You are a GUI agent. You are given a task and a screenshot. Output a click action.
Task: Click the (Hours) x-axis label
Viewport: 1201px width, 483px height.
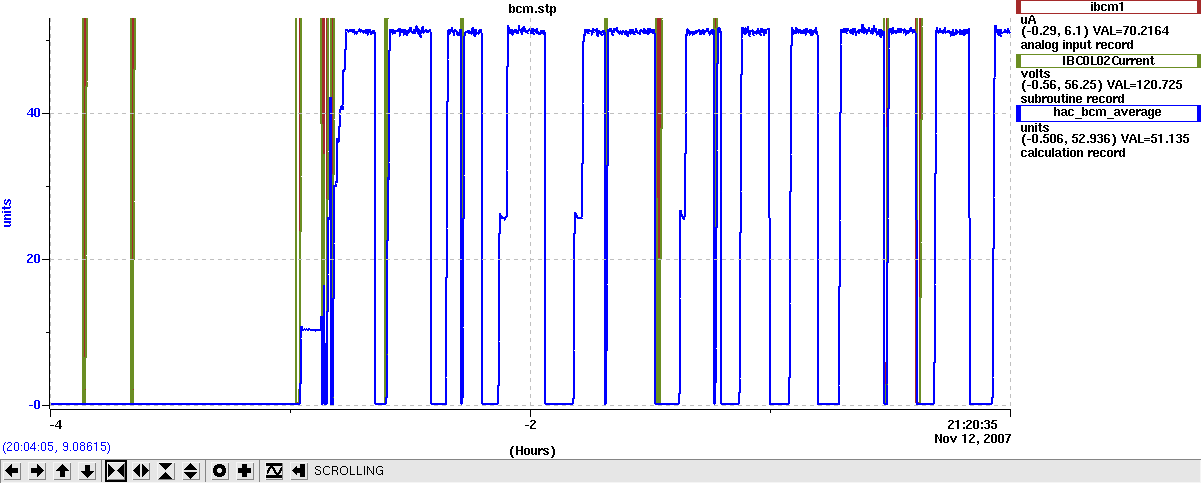point(531,451)
